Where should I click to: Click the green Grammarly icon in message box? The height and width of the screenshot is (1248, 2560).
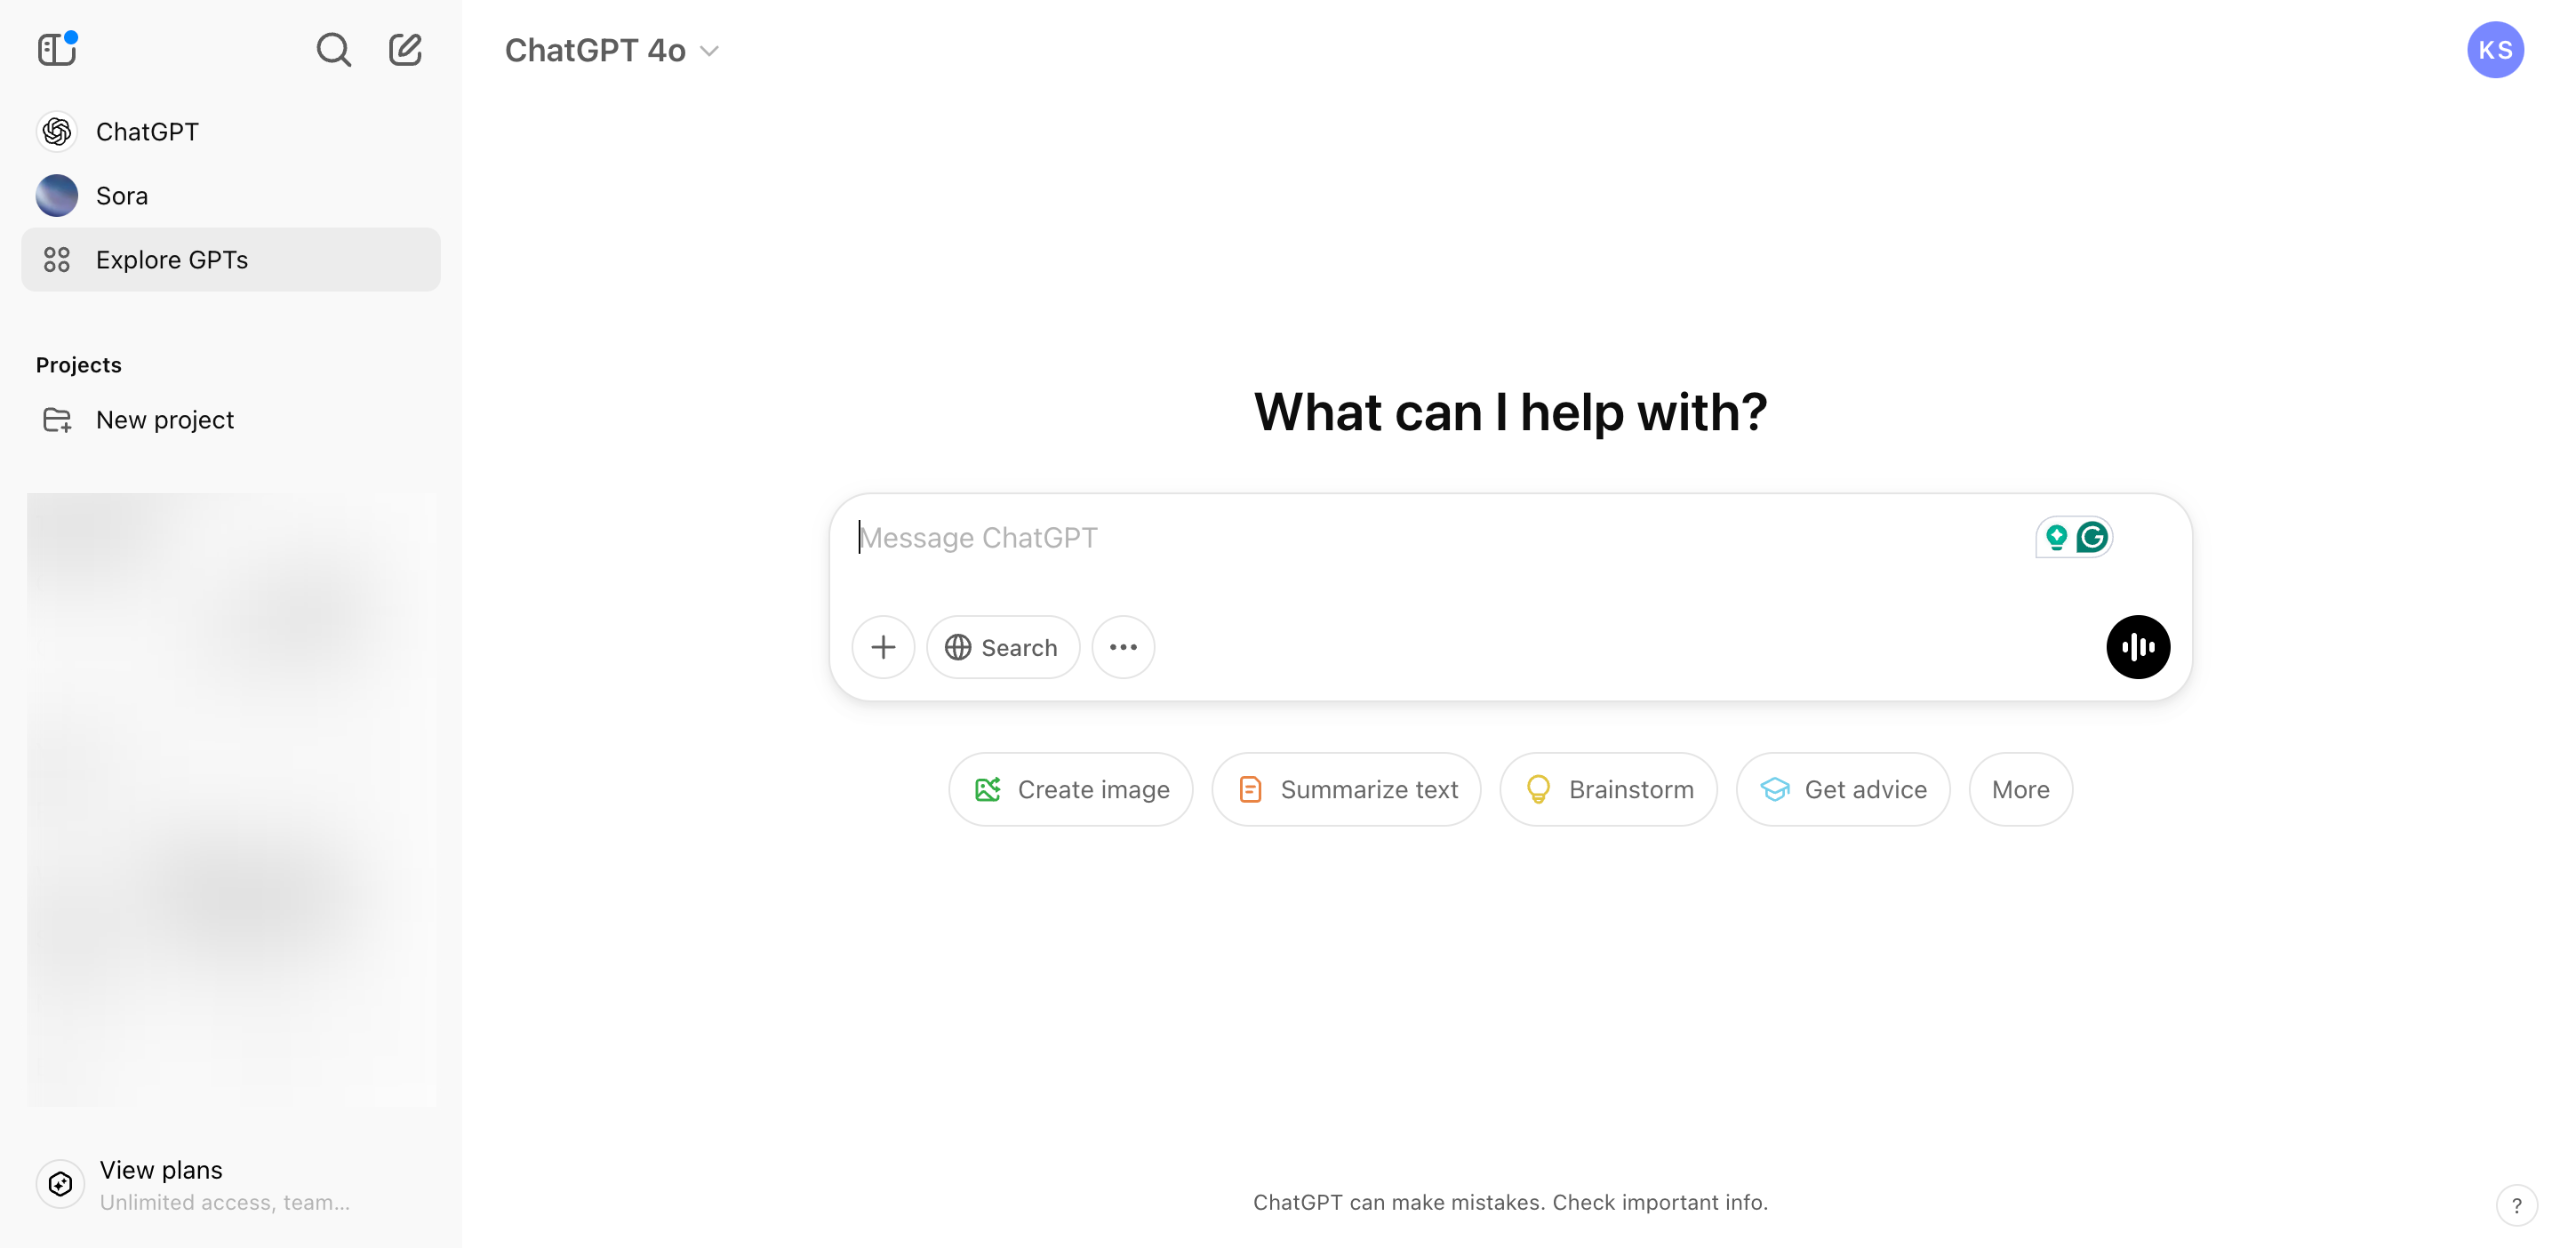2092,538
